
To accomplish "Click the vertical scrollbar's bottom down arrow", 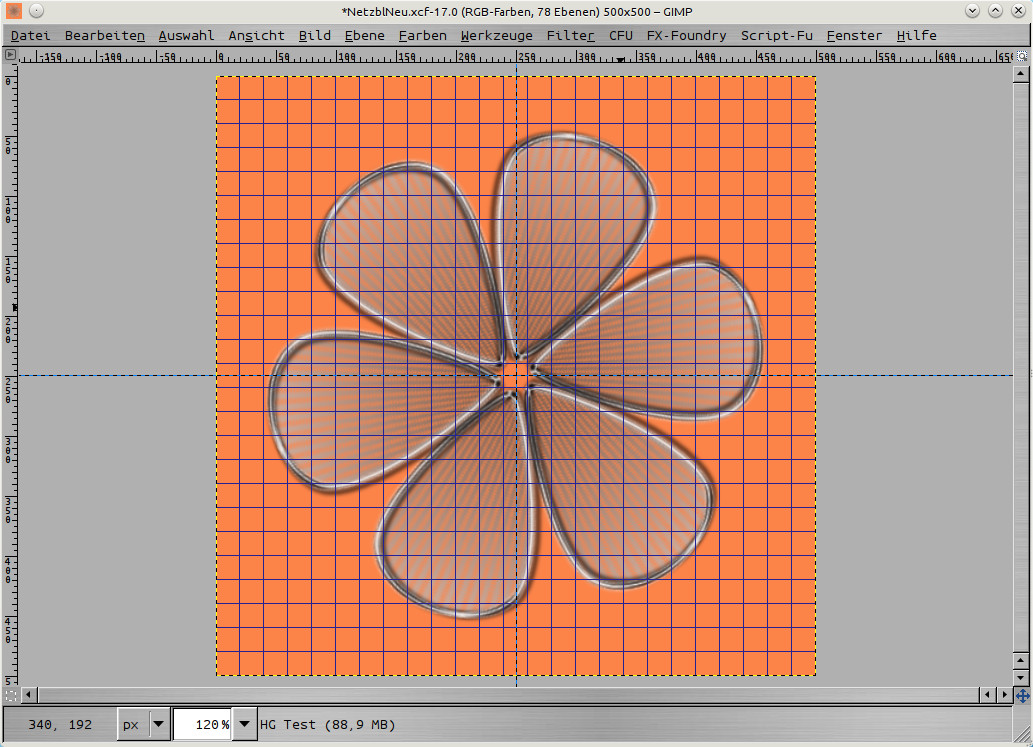I will pos(1021,677).
